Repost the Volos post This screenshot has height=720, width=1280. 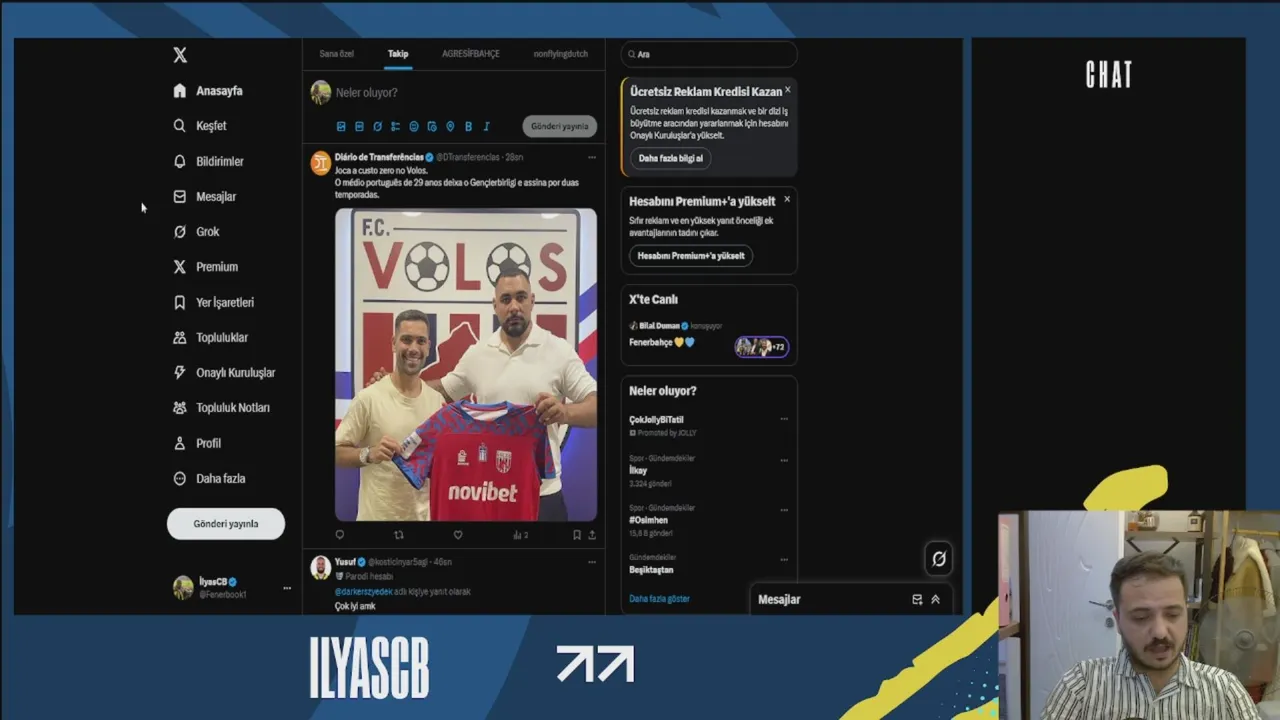coord(399,535)
